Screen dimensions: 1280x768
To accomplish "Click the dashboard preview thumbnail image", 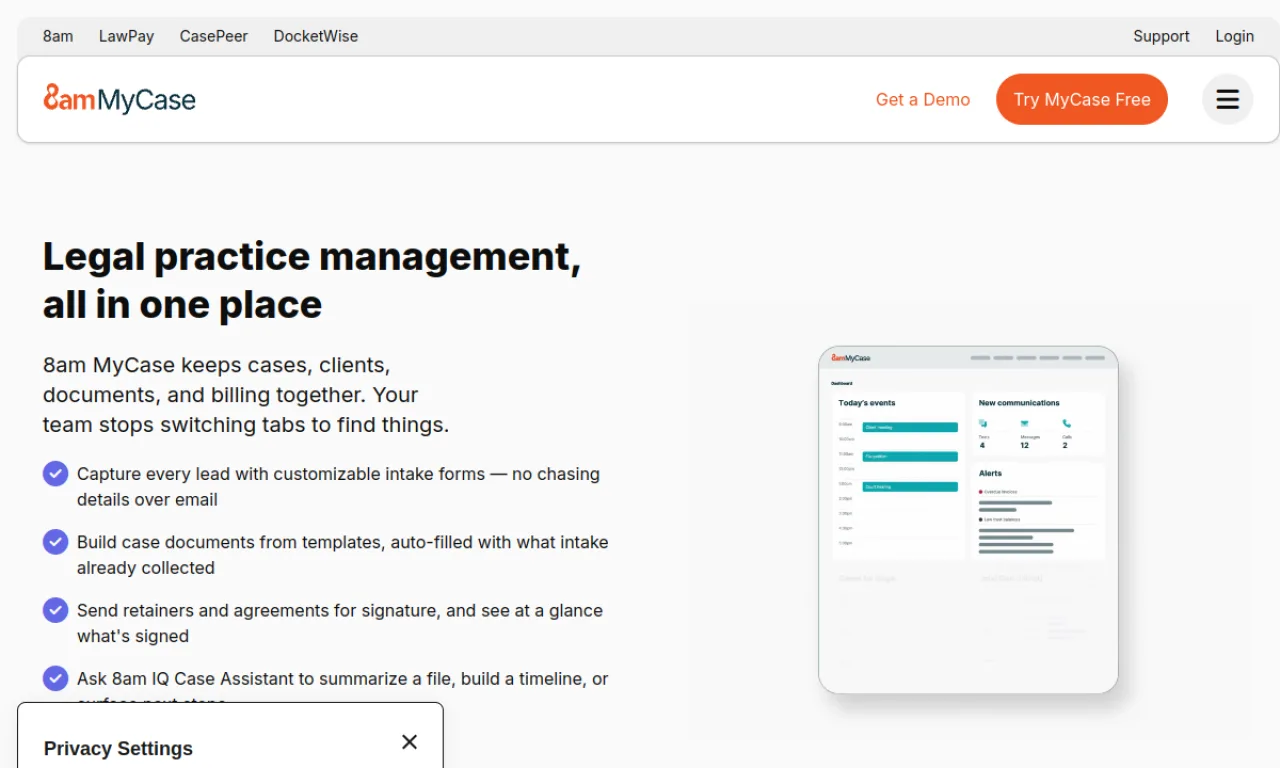I will point(968,520).
